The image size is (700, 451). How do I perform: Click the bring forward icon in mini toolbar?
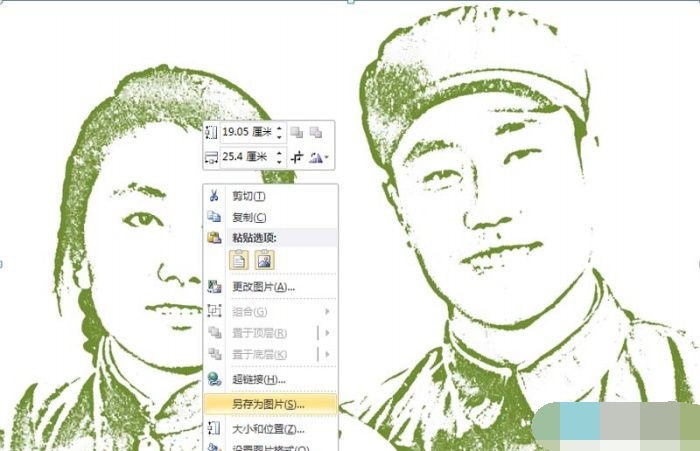[x=297, y=132]
